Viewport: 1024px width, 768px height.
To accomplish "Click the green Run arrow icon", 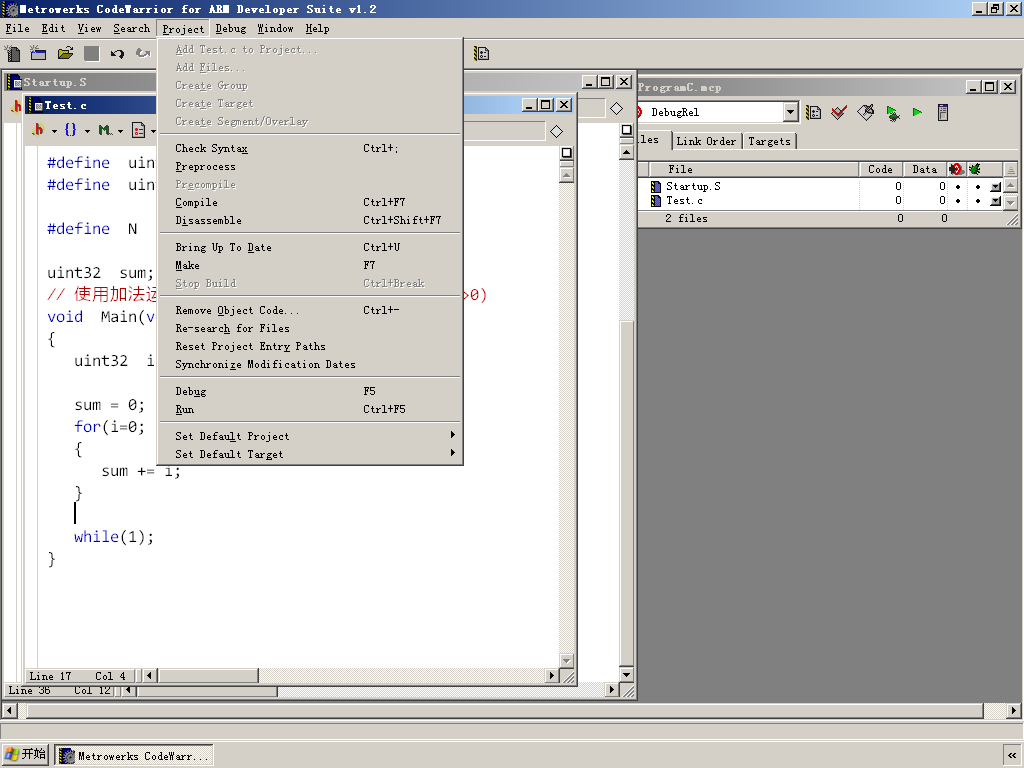I will pos(917,112).
